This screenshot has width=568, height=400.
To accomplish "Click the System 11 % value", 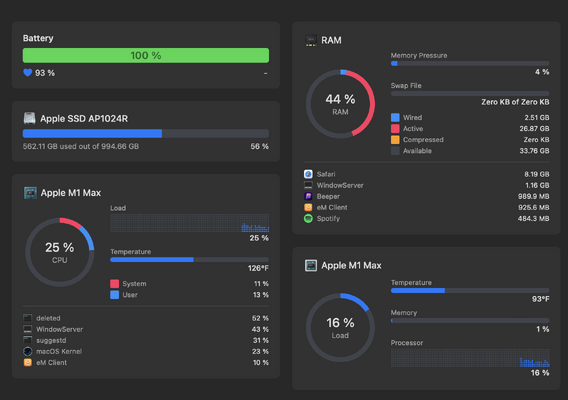I will 261,283.
